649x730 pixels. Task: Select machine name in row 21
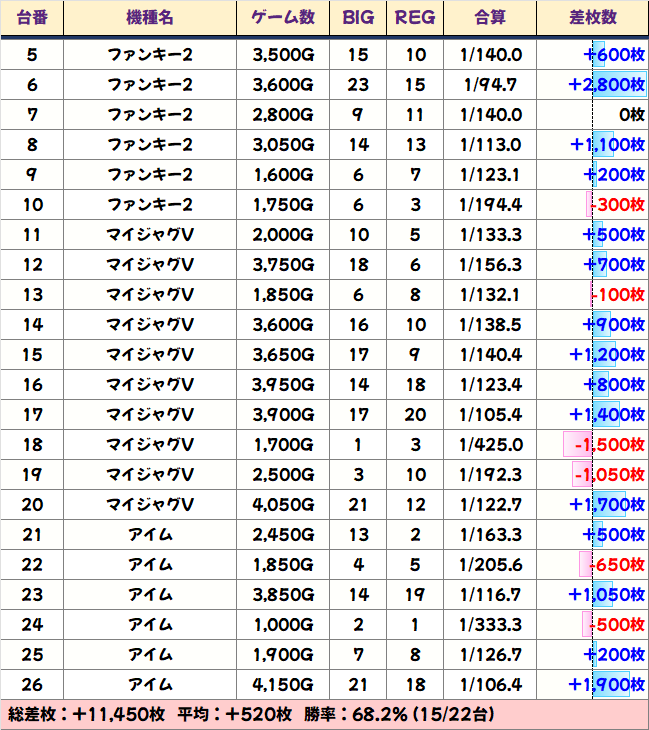click(150, 535)
